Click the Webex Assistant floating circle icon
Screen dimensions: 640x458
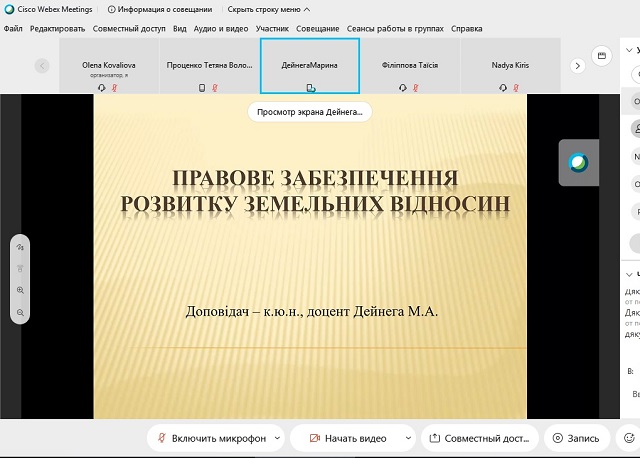pos(577,162)
